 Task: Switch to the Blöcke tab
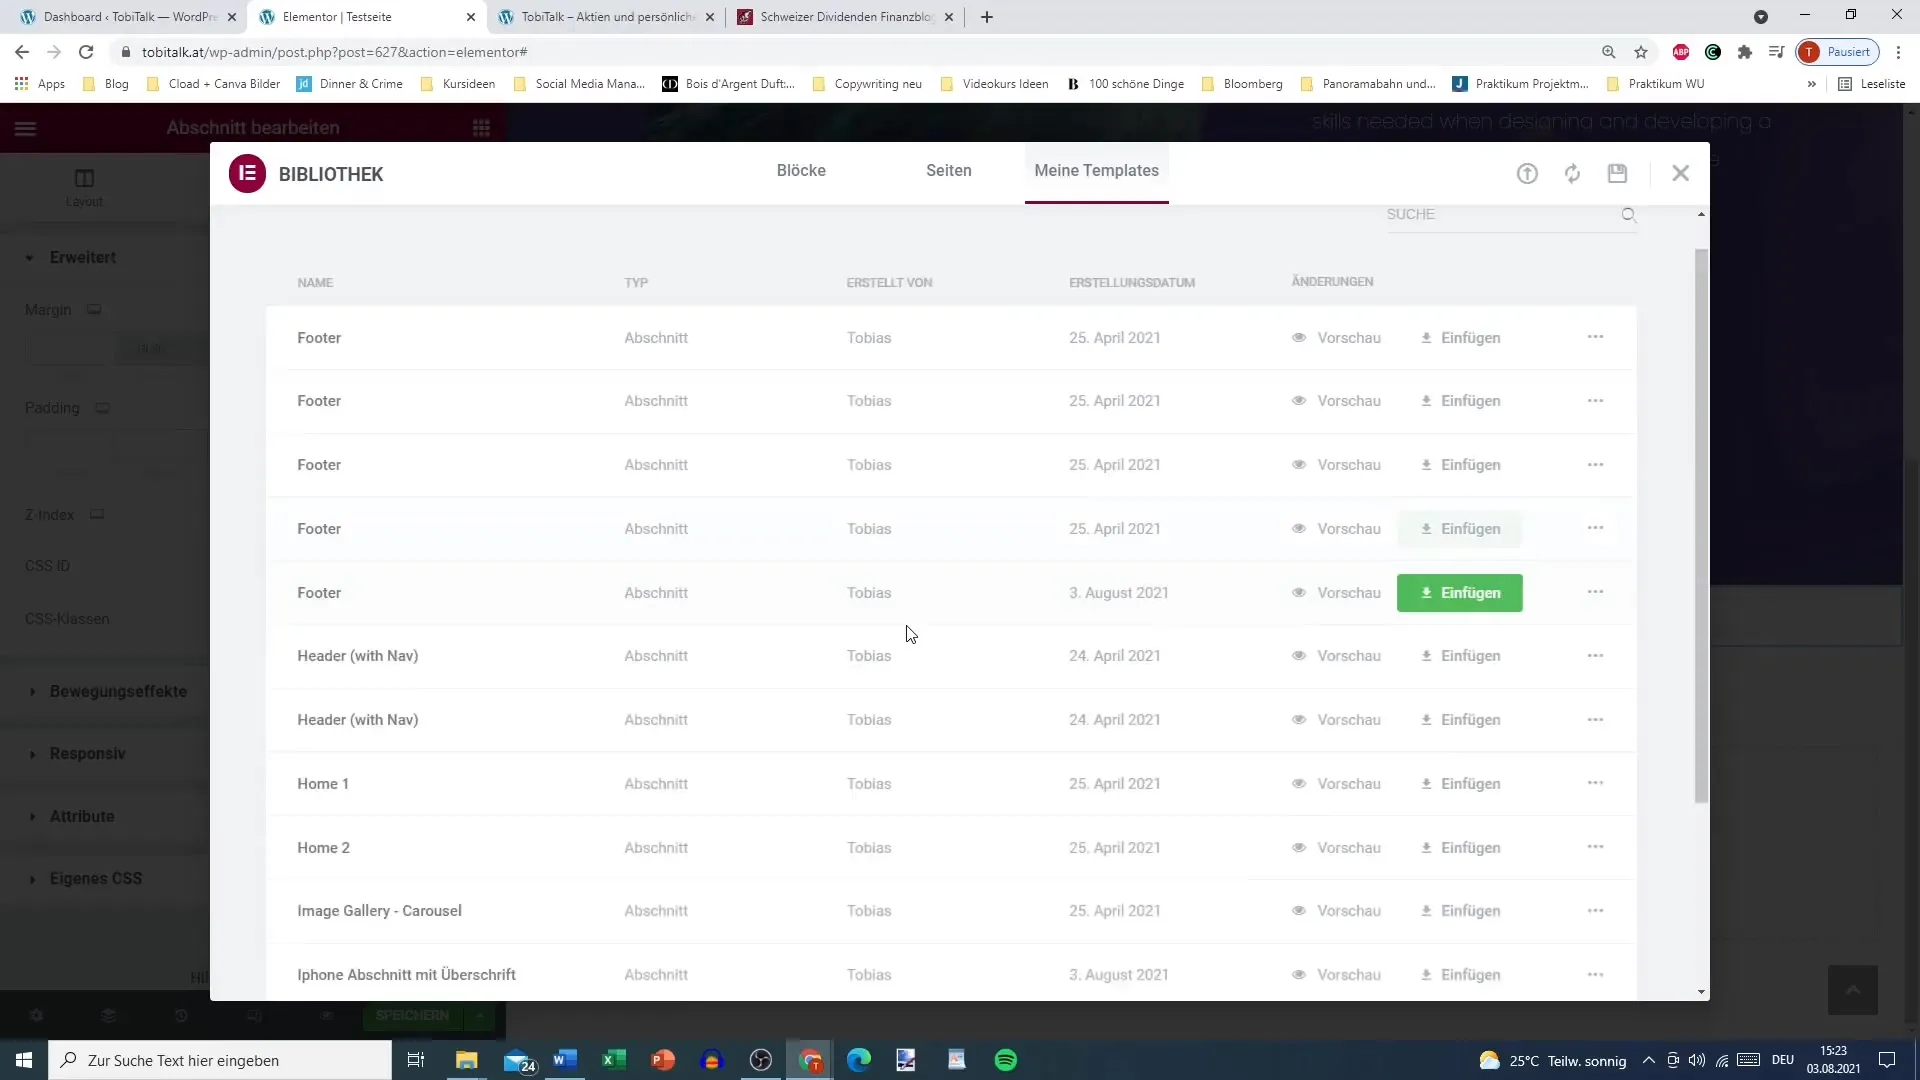coord(801,171)
